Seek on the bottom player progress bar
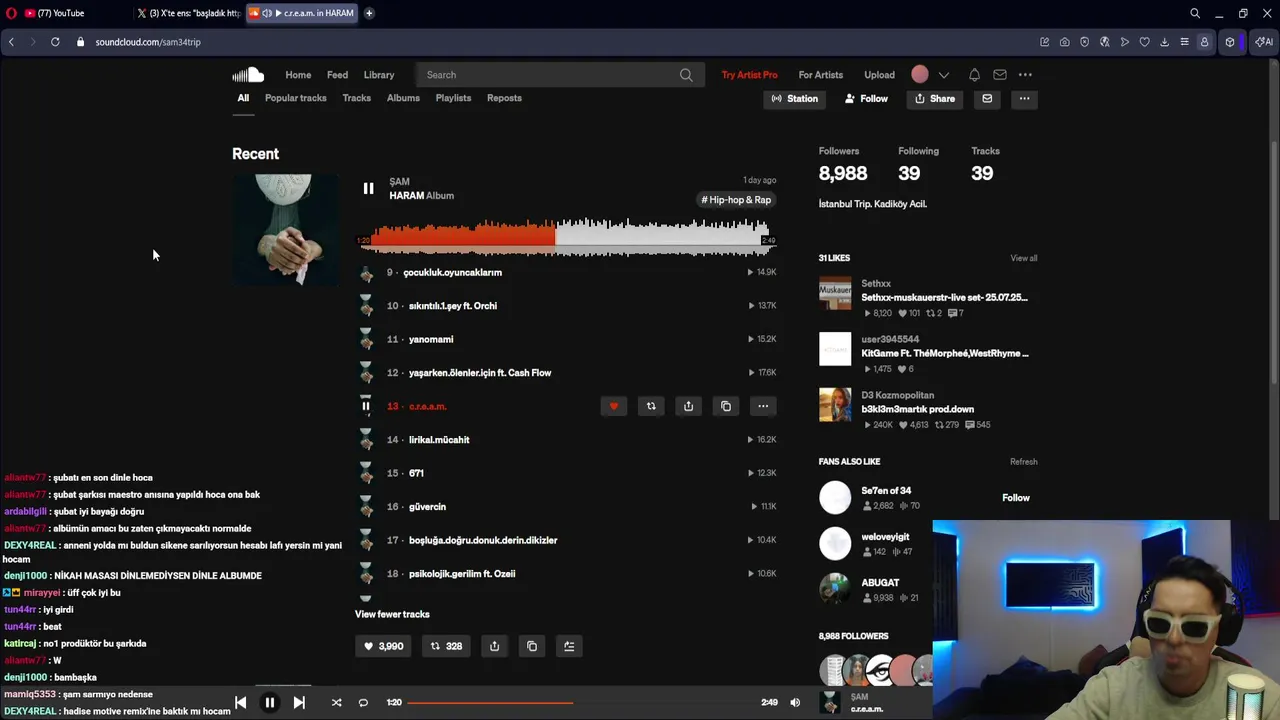The height and width of the screenshot is (720, 1280). click(x=581, y=702)
